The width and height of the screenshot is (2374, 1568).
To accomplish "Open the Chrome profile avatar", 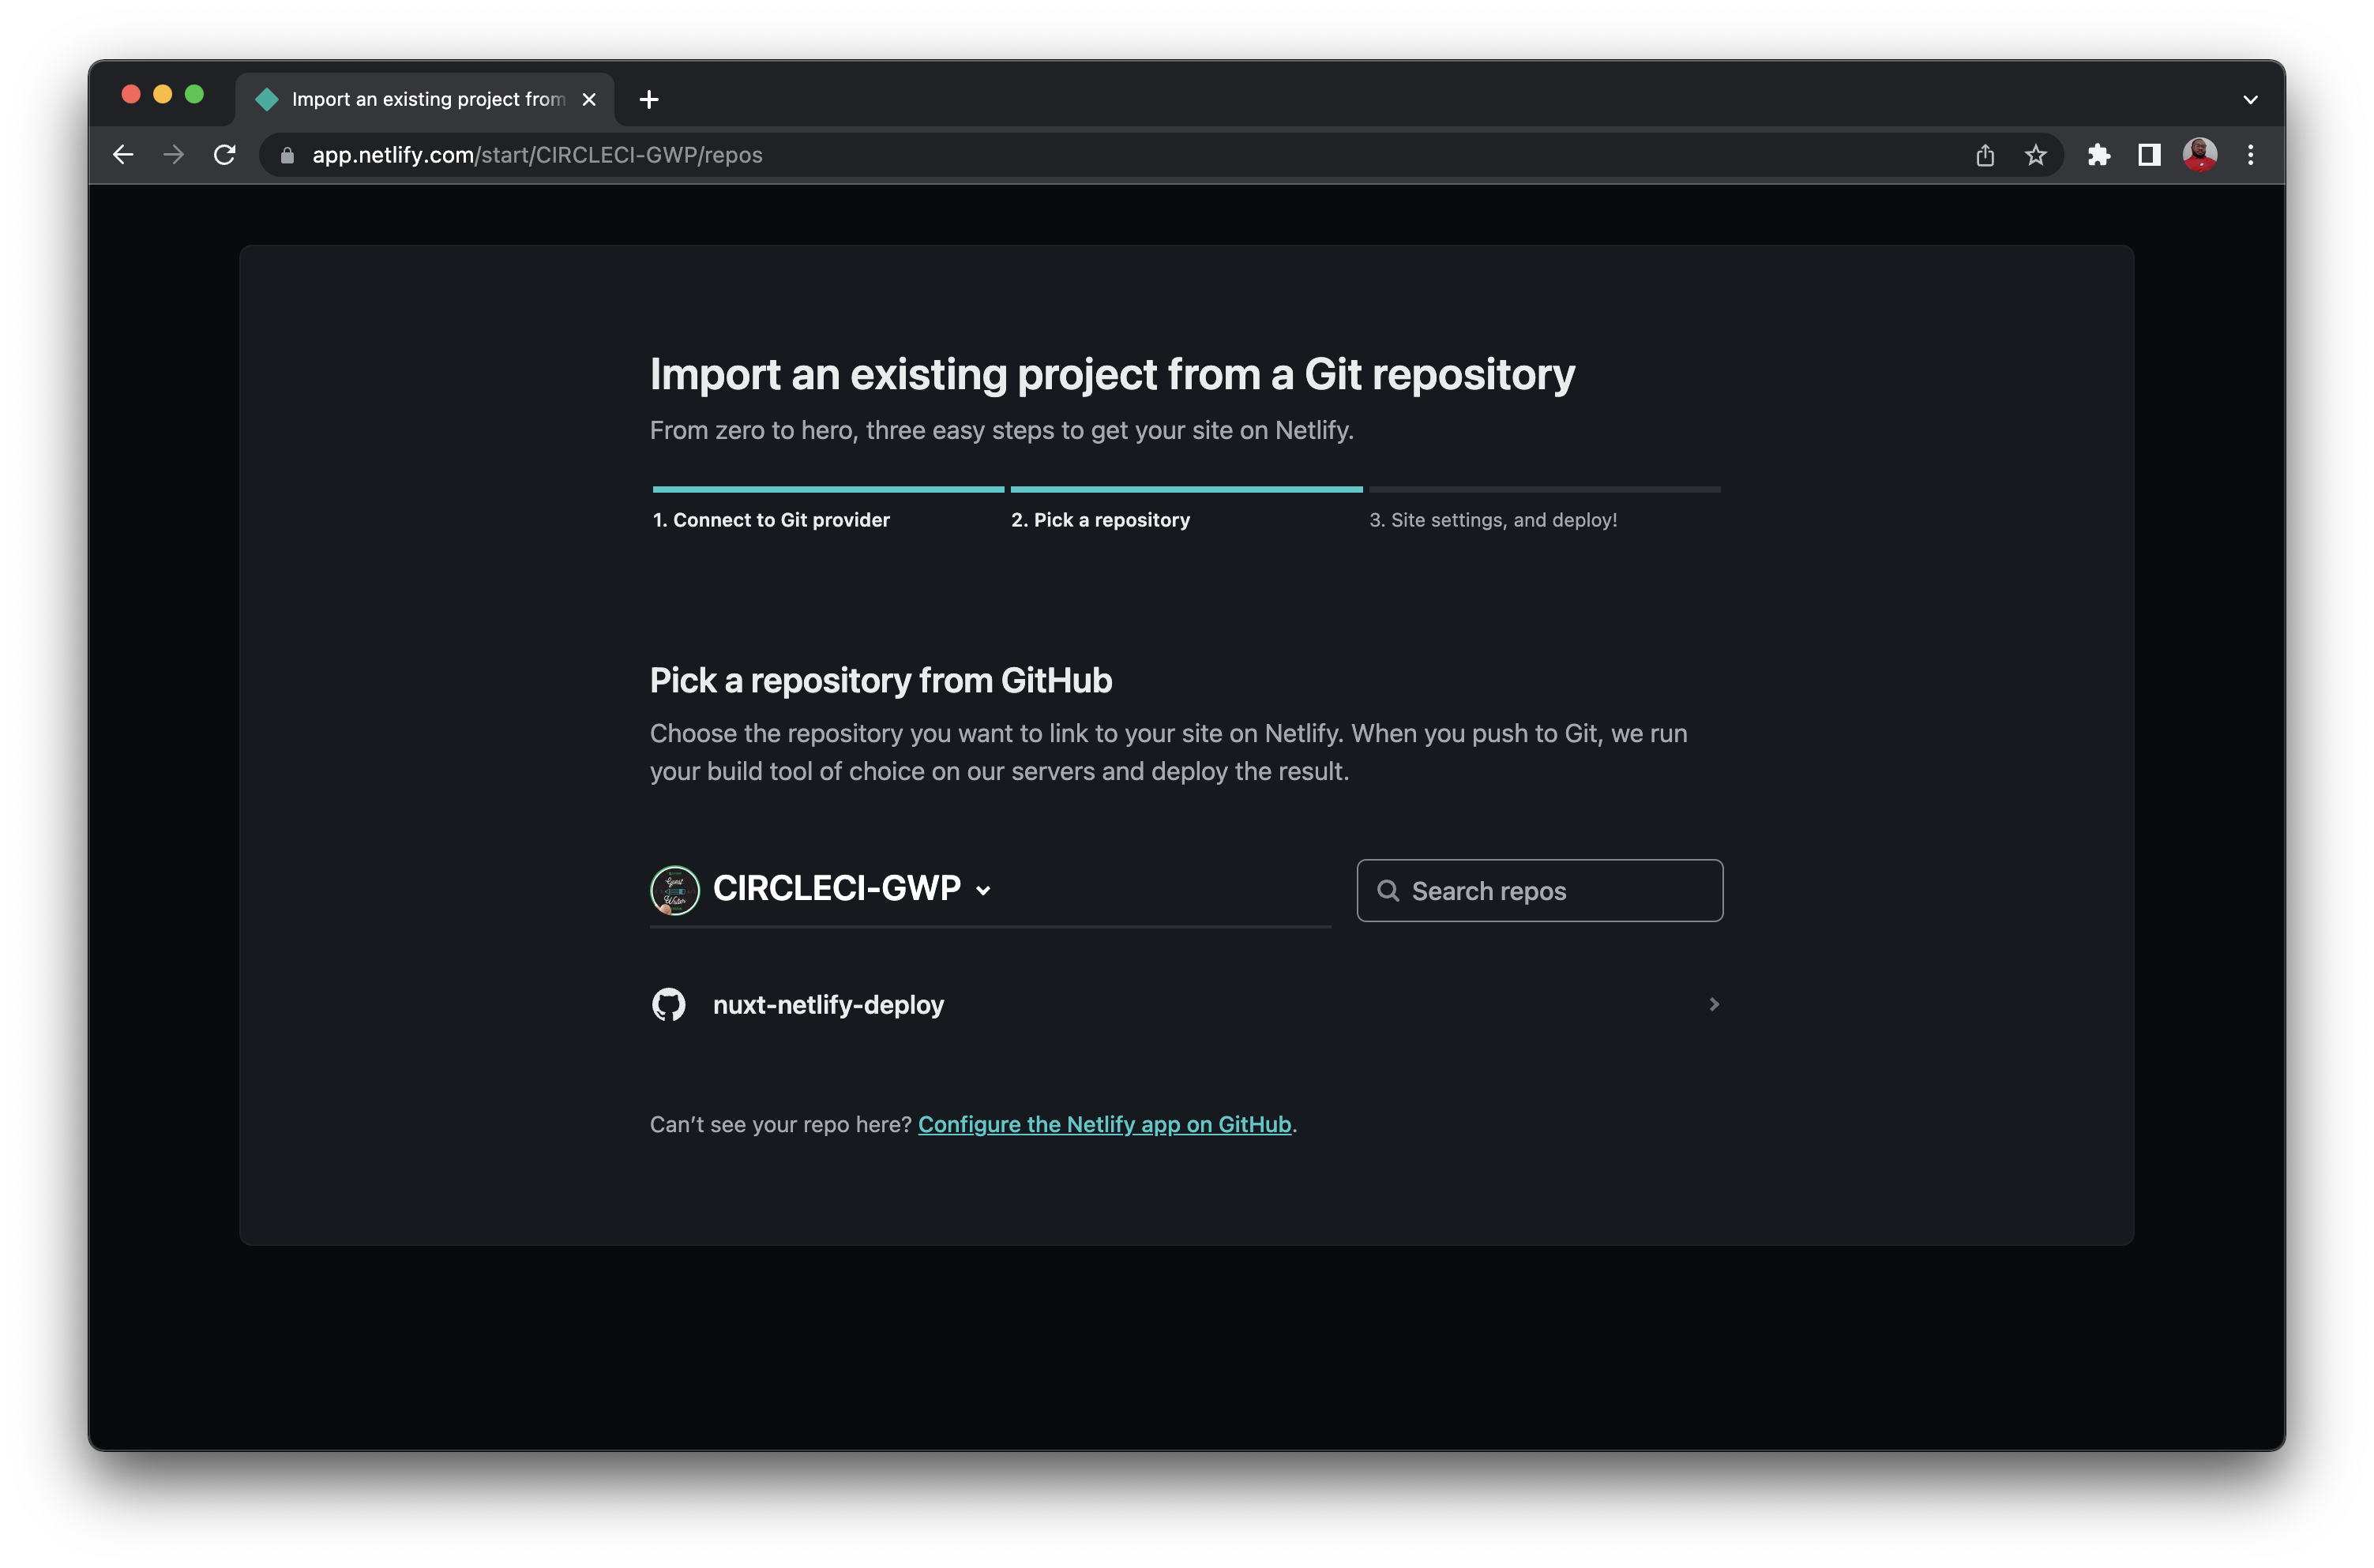I will (x=2200, y=155).
